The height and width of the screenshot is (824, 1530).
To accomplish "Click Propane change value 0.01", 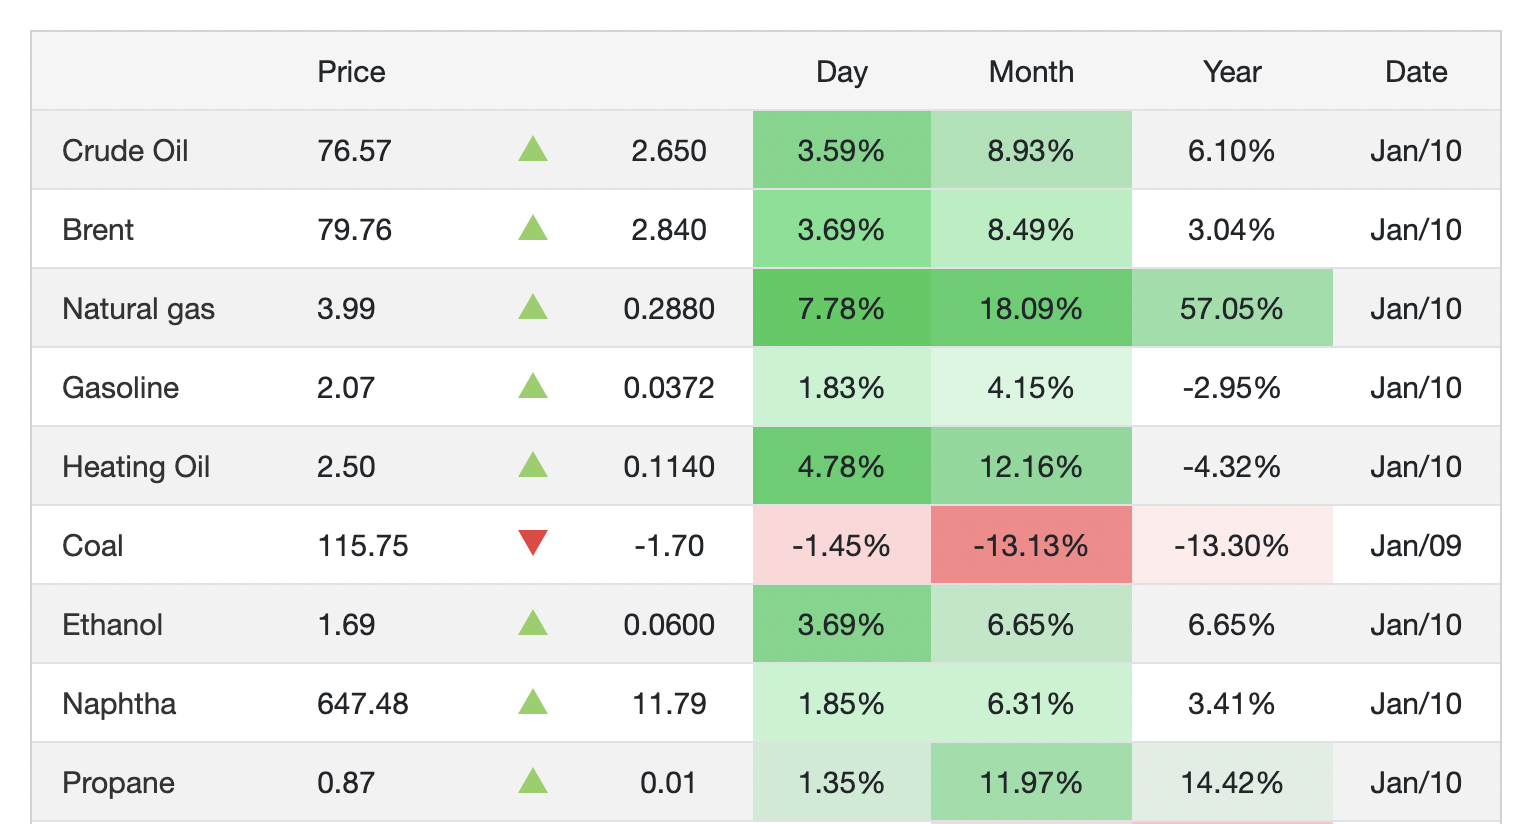I will tap(669, 783).
